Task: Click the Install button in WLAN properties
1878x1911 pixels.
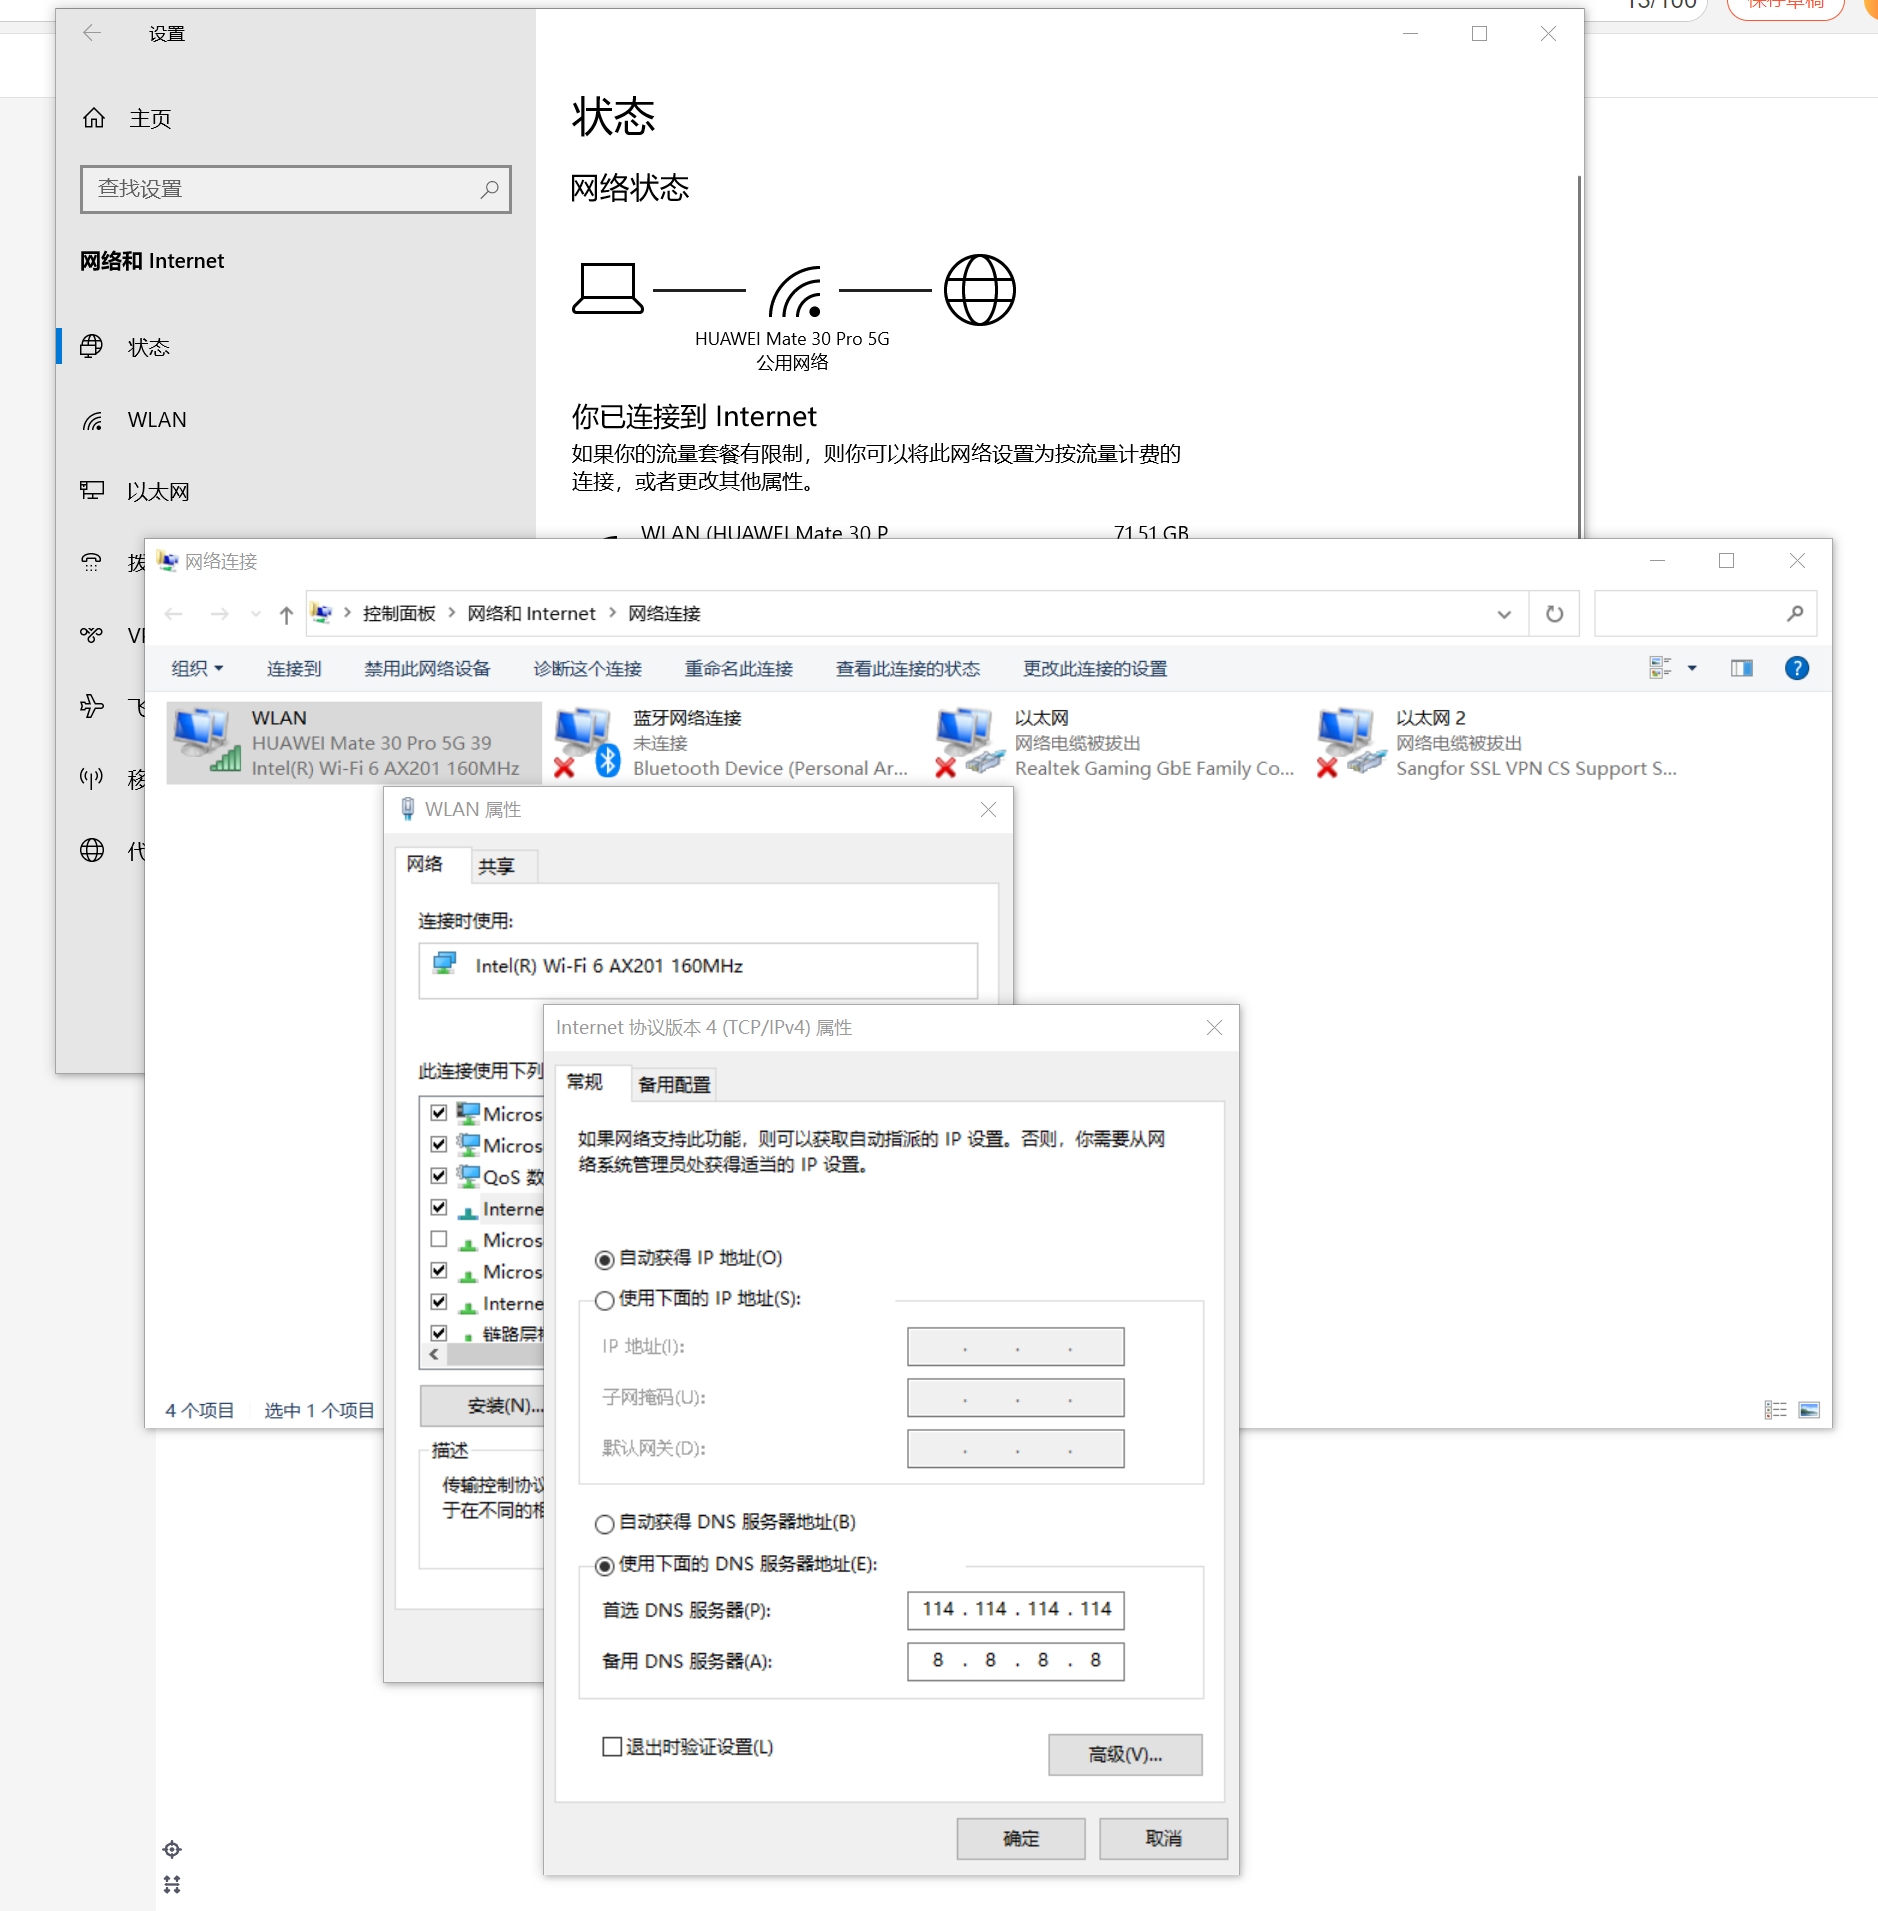Action: coord(483,1405)
